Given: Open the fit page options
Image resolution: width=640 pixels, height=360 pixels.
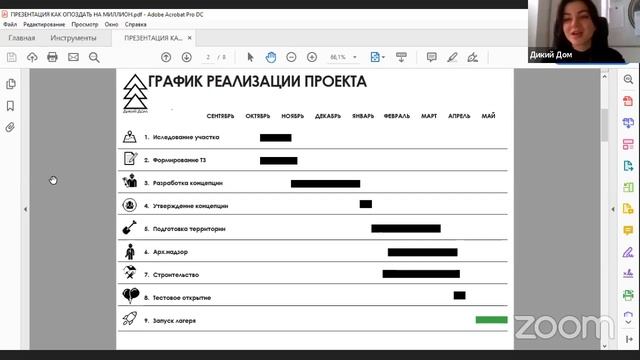Looking at the screenshot, I should coord(377,57).
